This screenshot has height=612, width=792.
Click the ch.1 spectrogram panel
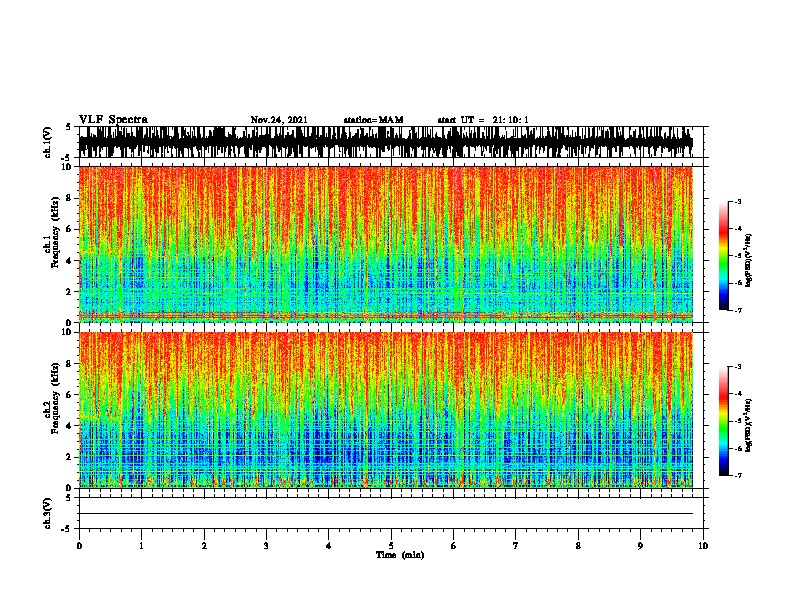pos(386,244)
